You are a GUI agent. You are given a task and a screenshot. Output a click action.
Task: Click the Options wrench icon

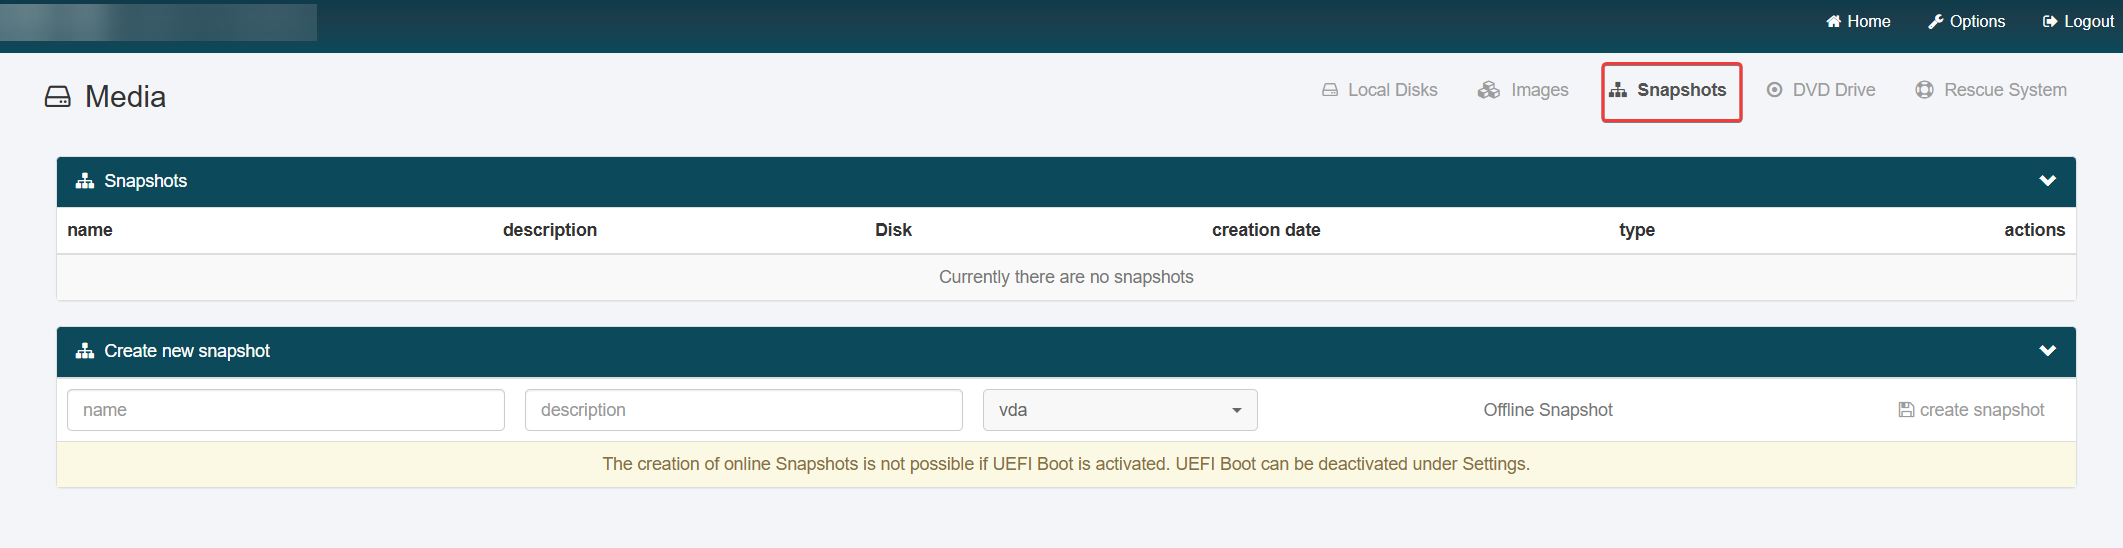(1936, 22)
